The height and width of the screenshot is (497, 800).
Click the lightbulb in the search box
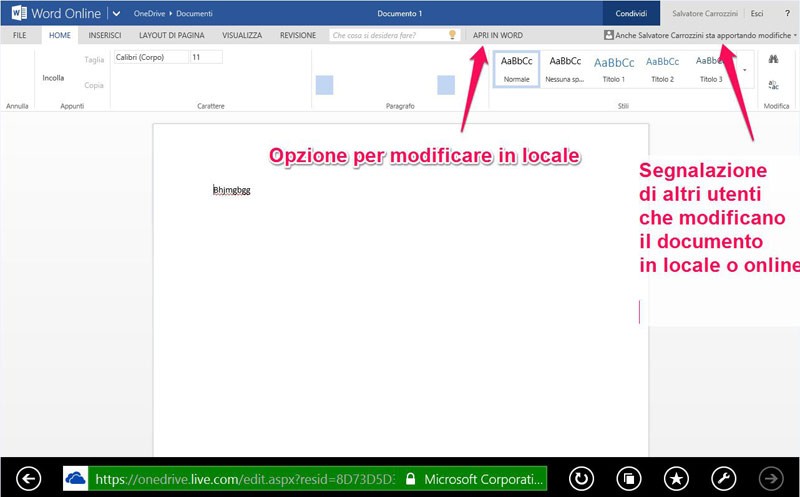tap(452, 35)
